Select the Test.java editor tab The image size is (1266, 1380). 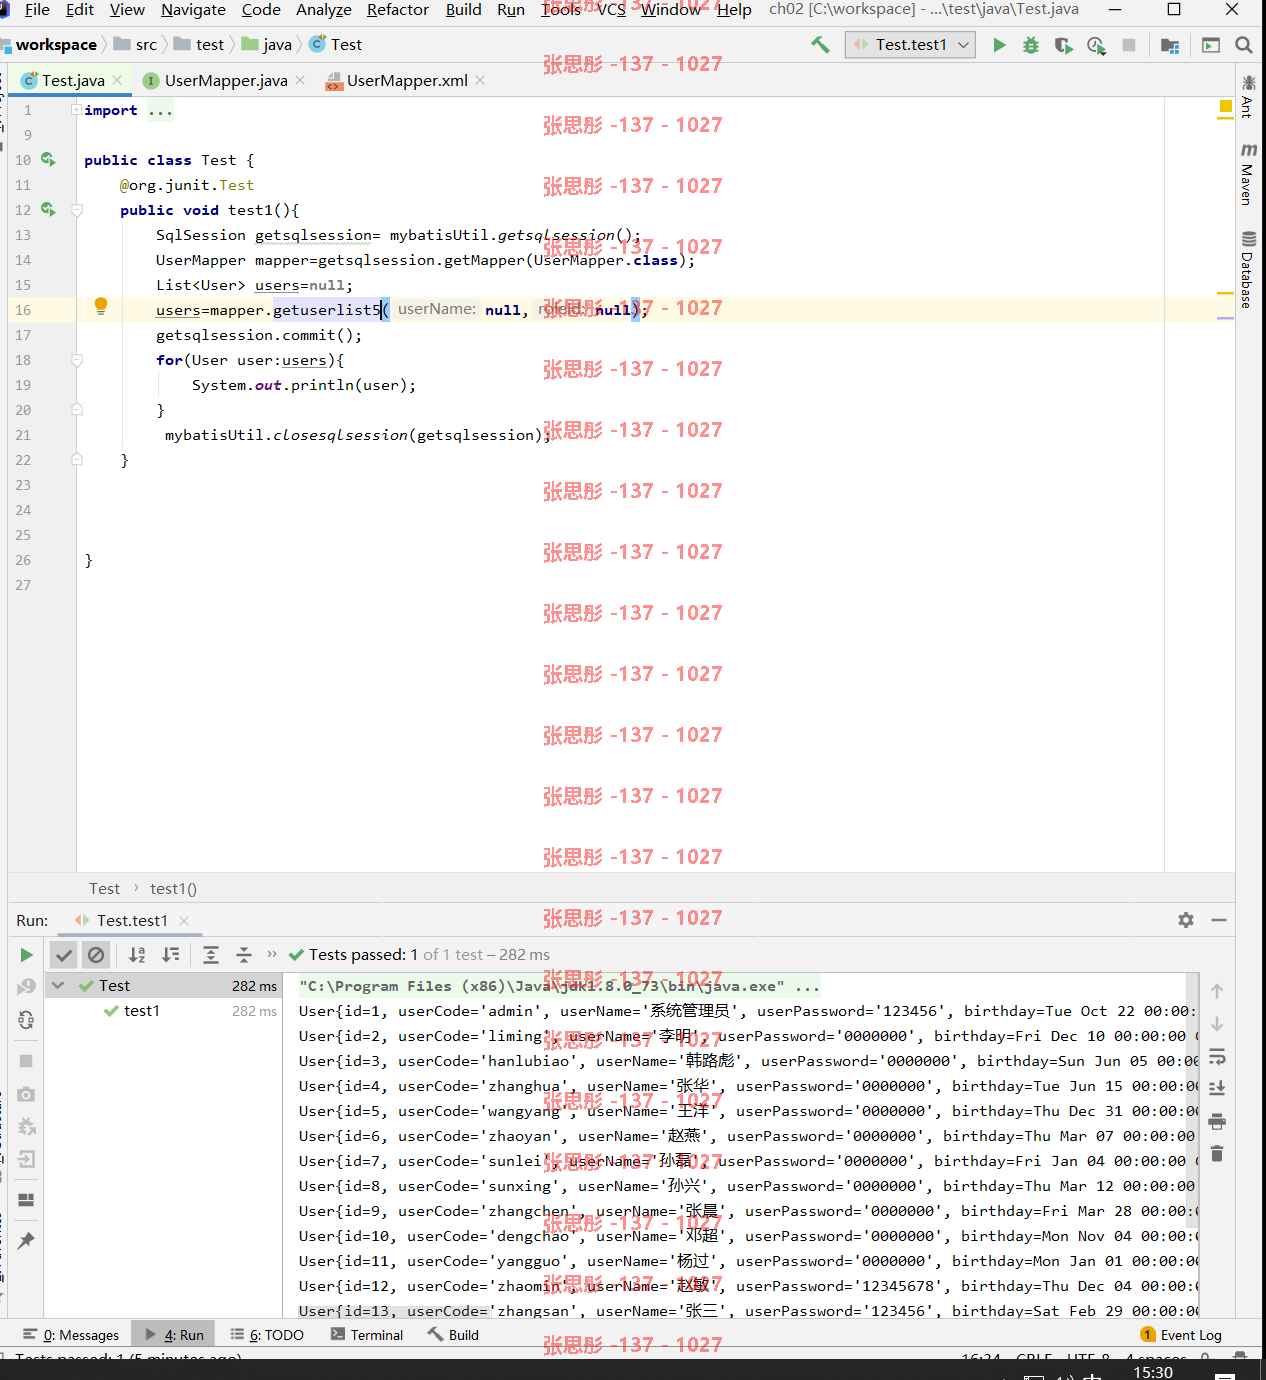[73, 81]
